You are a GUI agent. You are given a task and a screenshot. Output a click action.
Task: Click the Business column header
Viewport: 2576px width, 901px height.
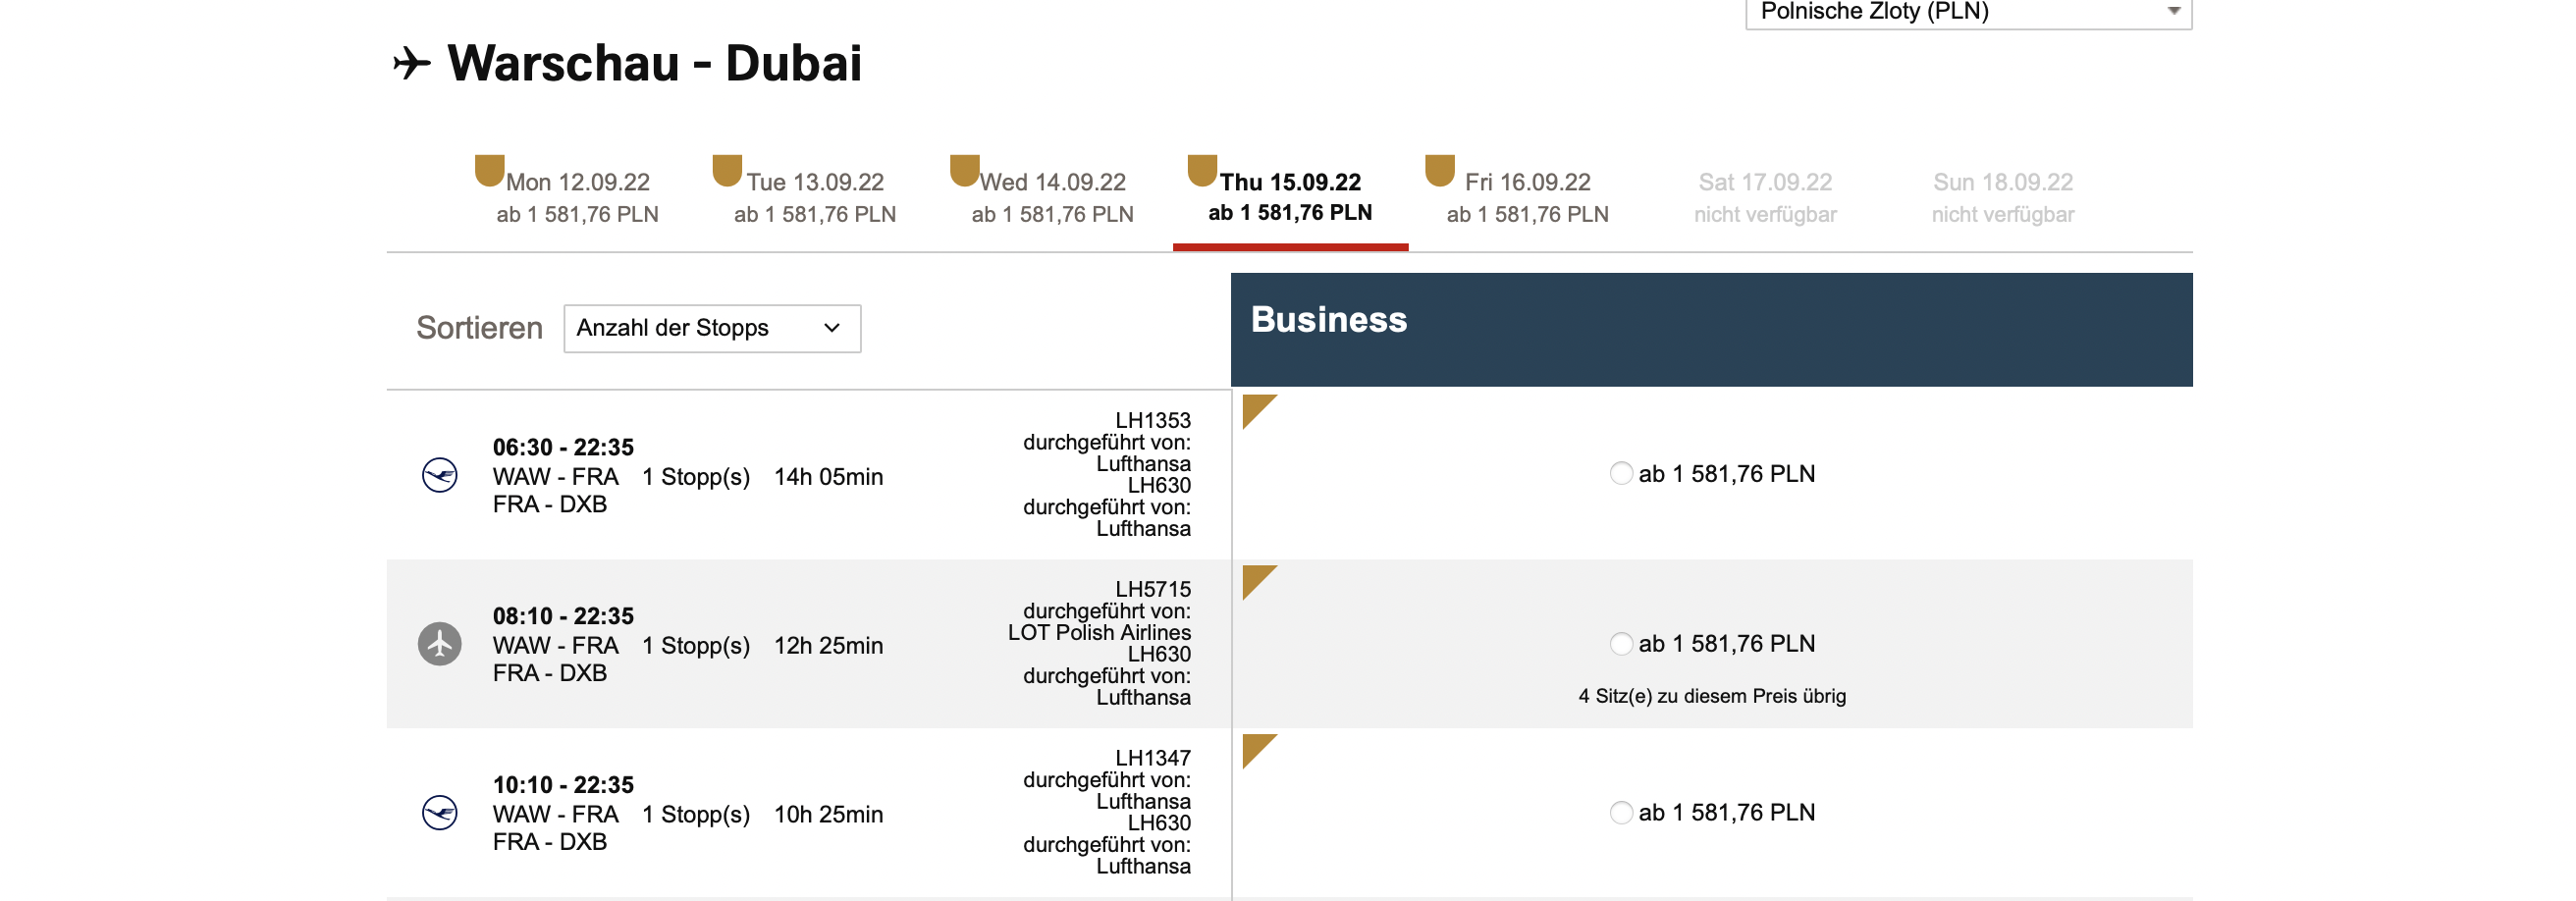point(1710,329)
